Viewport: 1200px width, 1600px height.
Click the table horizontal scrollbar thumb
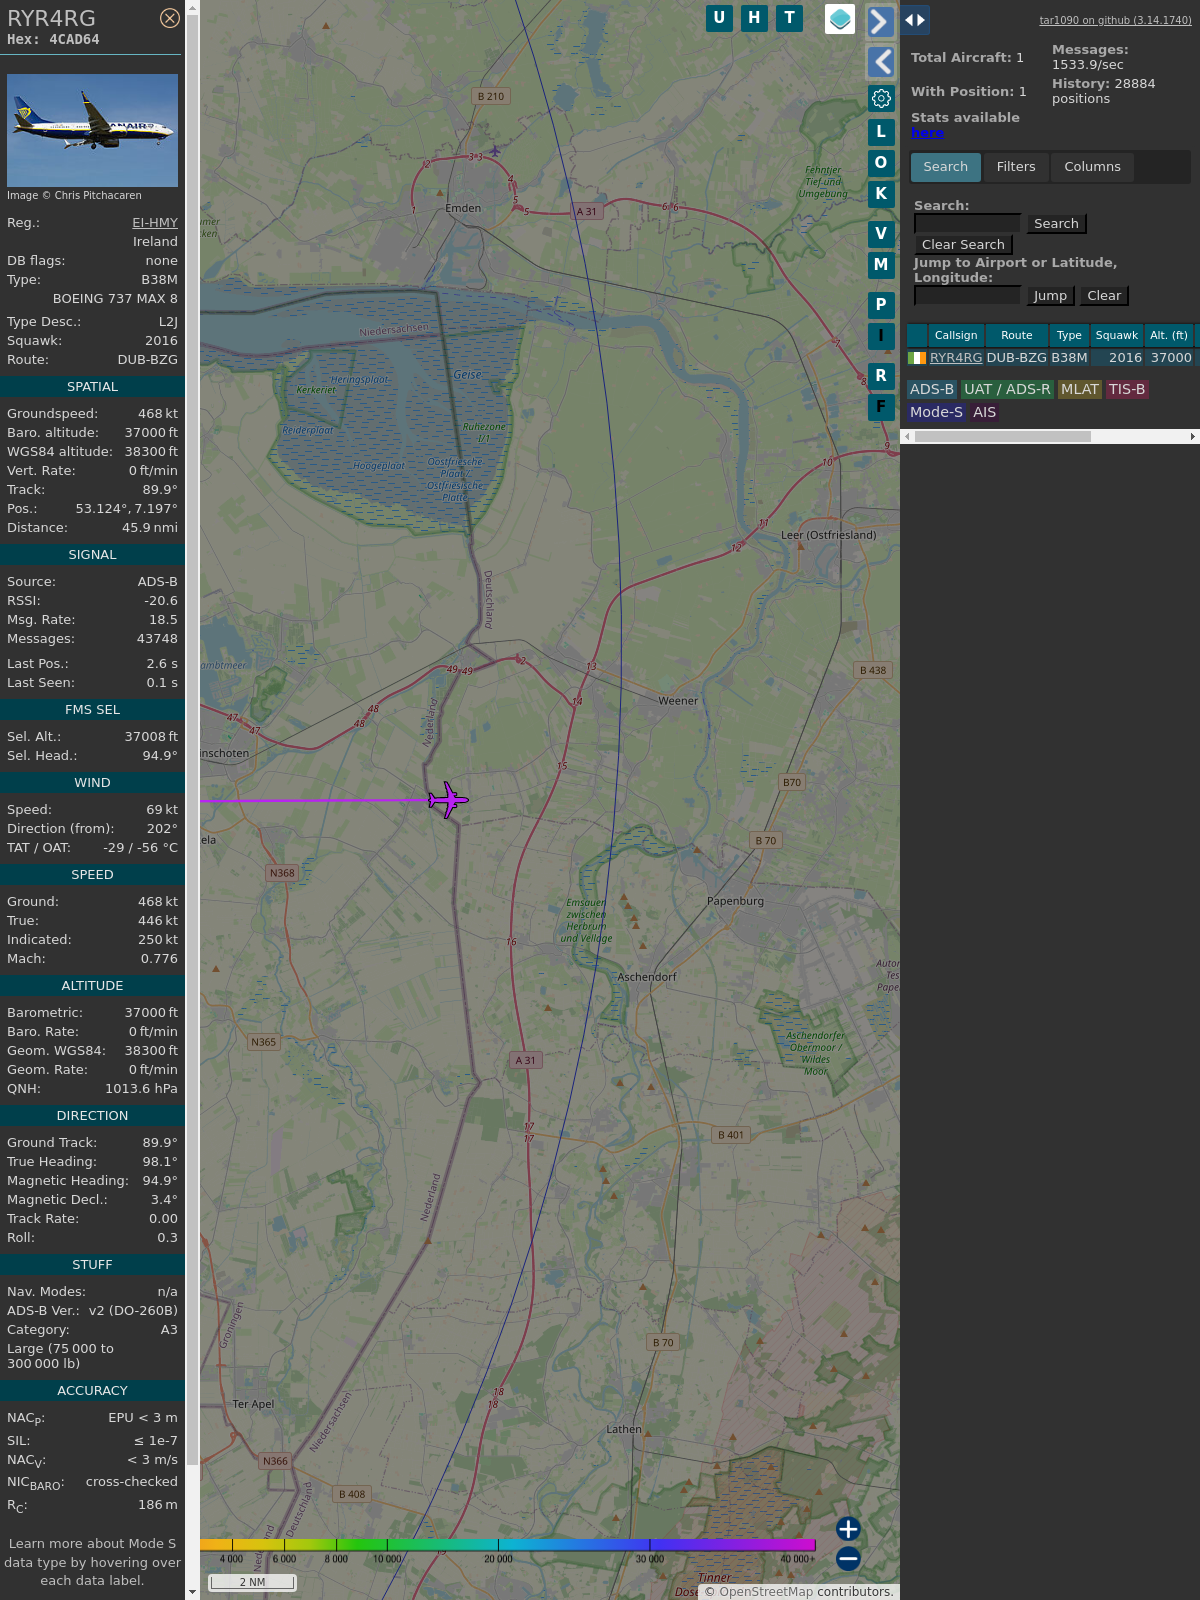click(x=1003, y=436)
